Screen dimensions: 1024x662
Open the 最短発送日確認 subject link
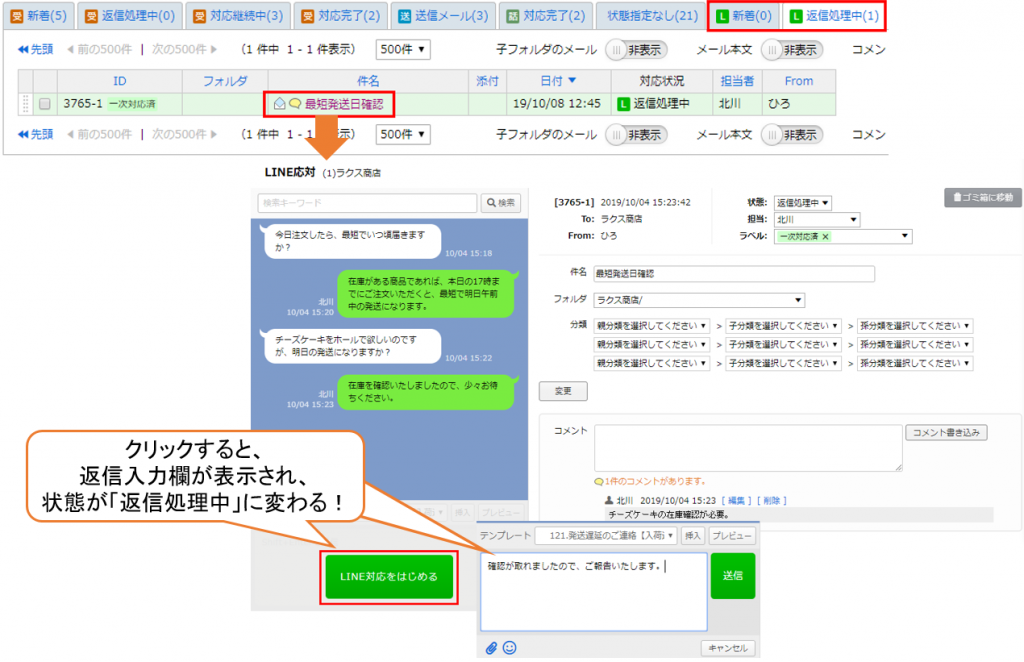pos(344,104)
